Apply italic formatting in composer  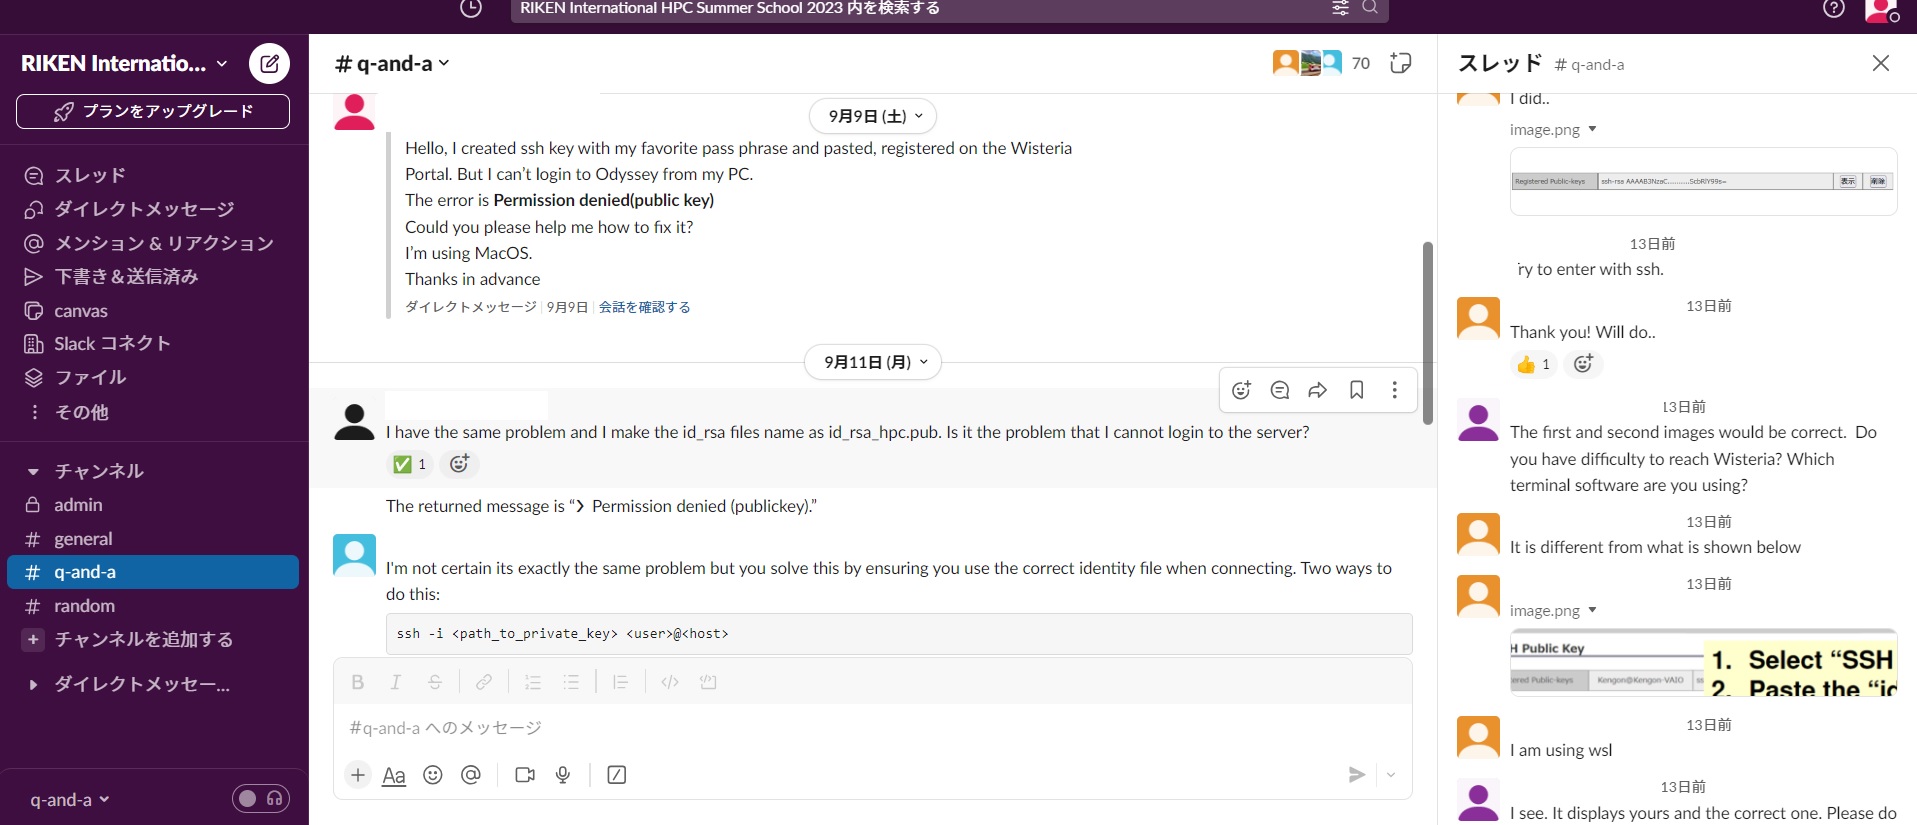click(396, 682)
